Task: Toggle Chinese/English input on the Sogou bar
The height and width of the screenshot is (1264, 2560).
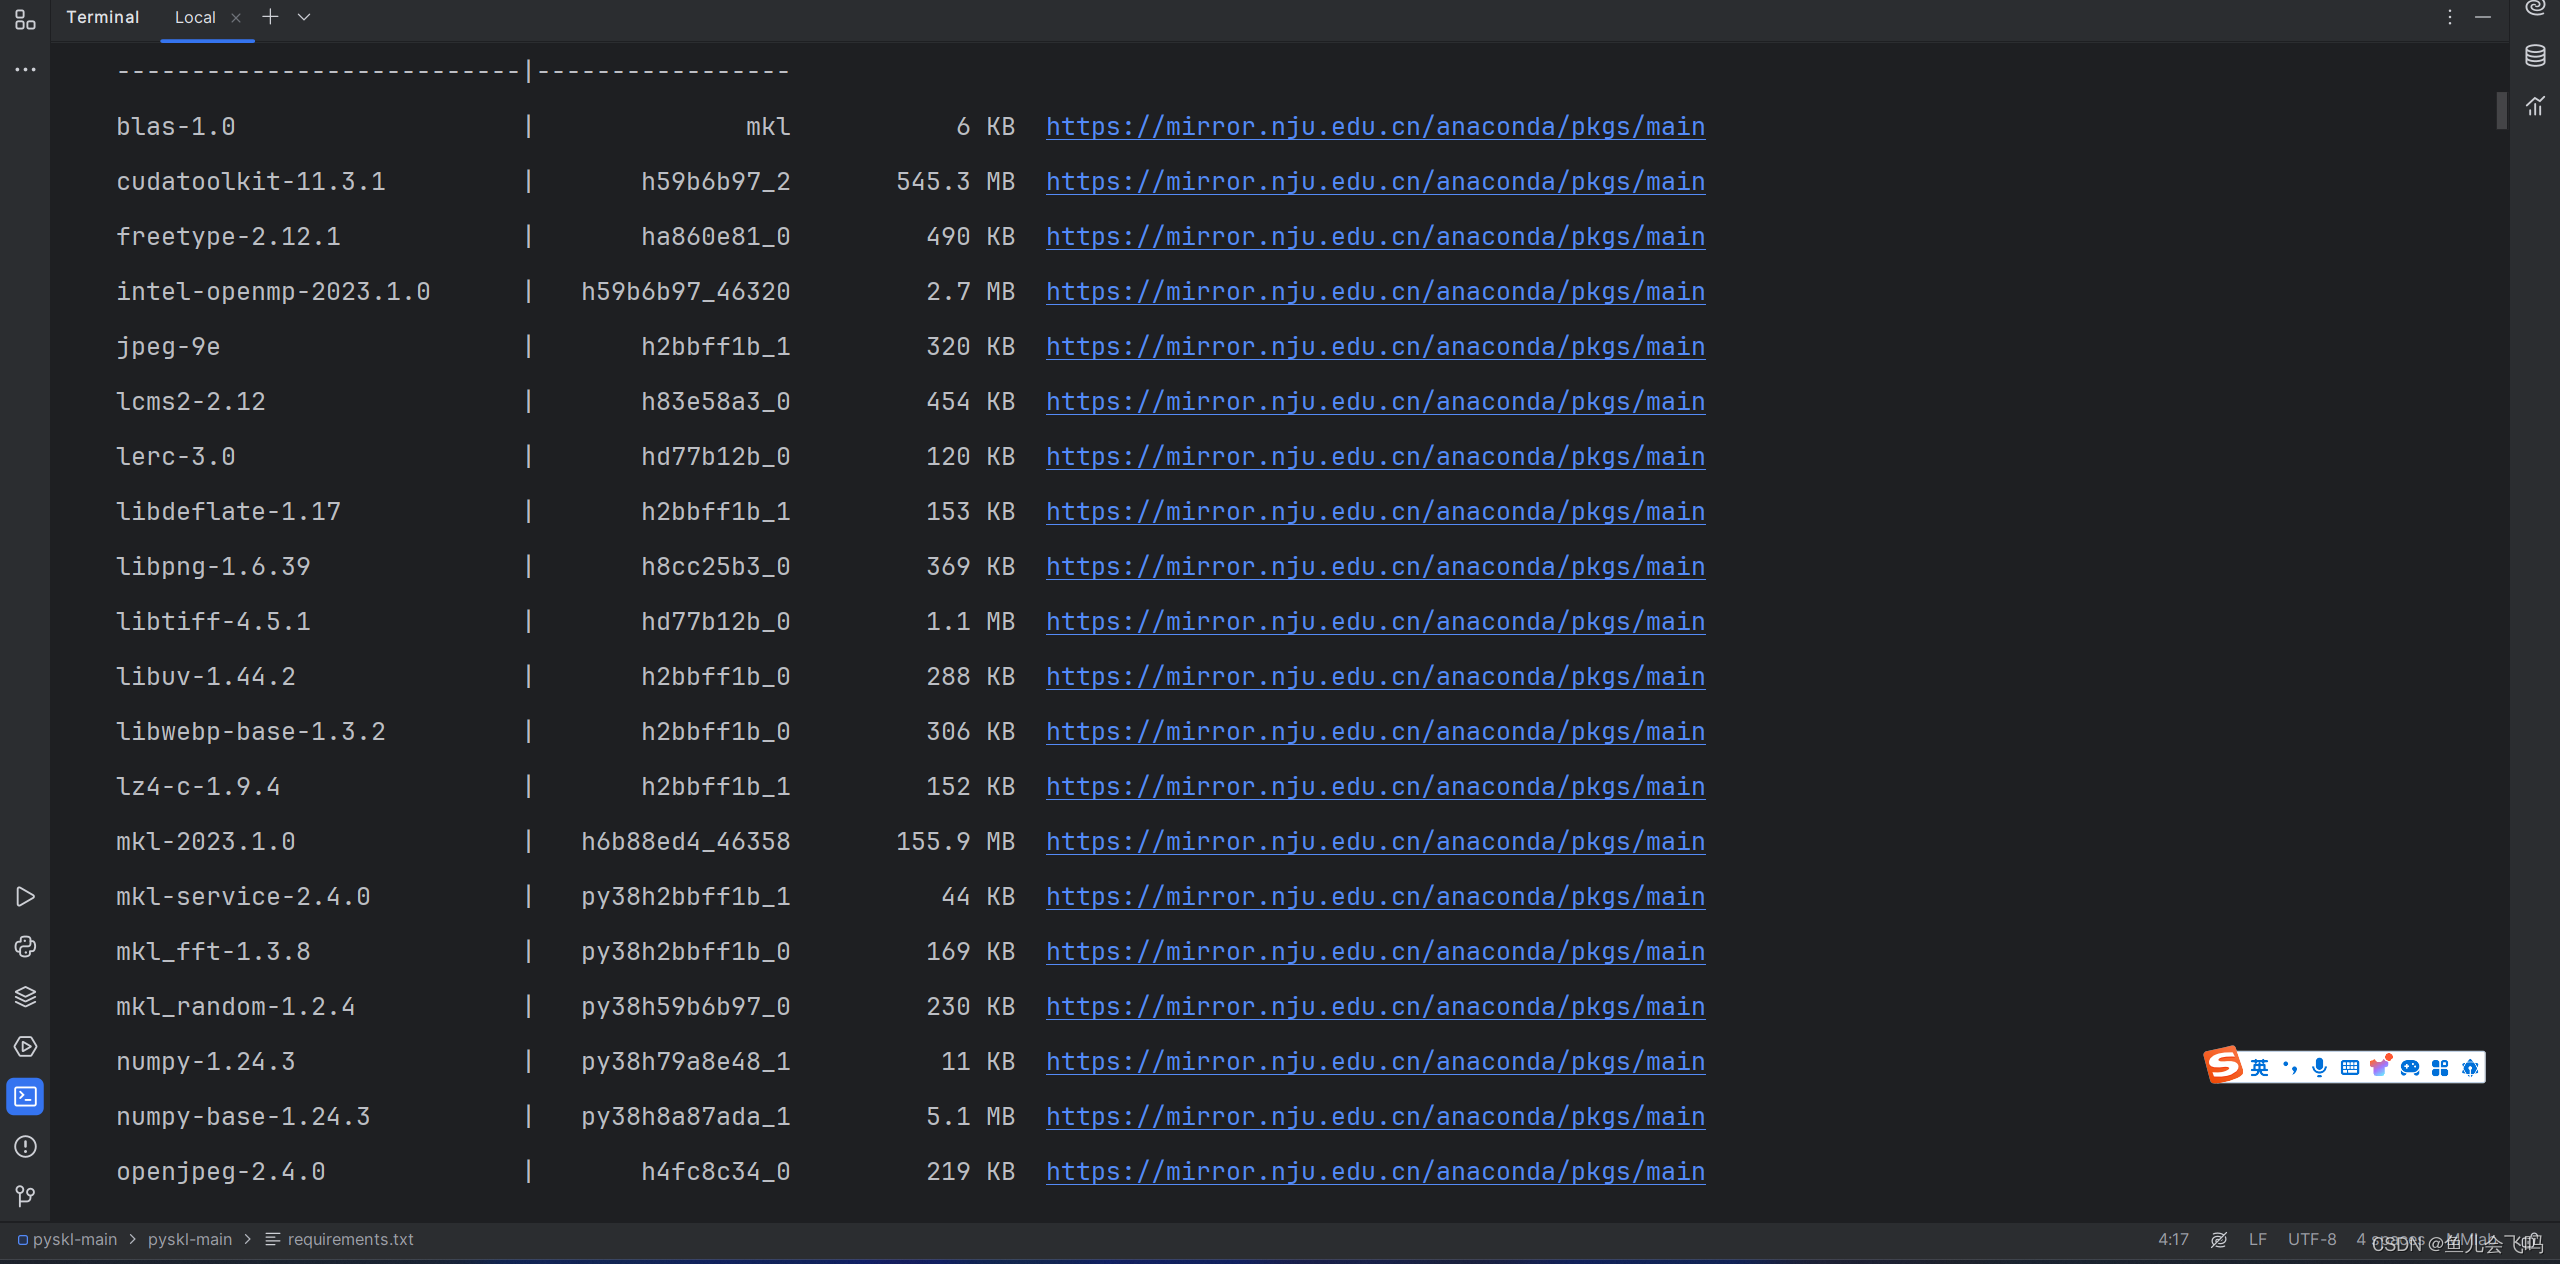Action: tap(2258, 1066)
